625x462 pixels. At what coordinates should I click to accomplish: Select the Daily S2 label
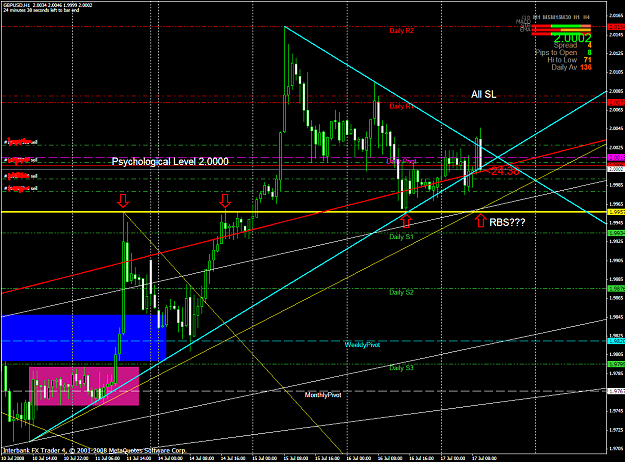(401, 292)
